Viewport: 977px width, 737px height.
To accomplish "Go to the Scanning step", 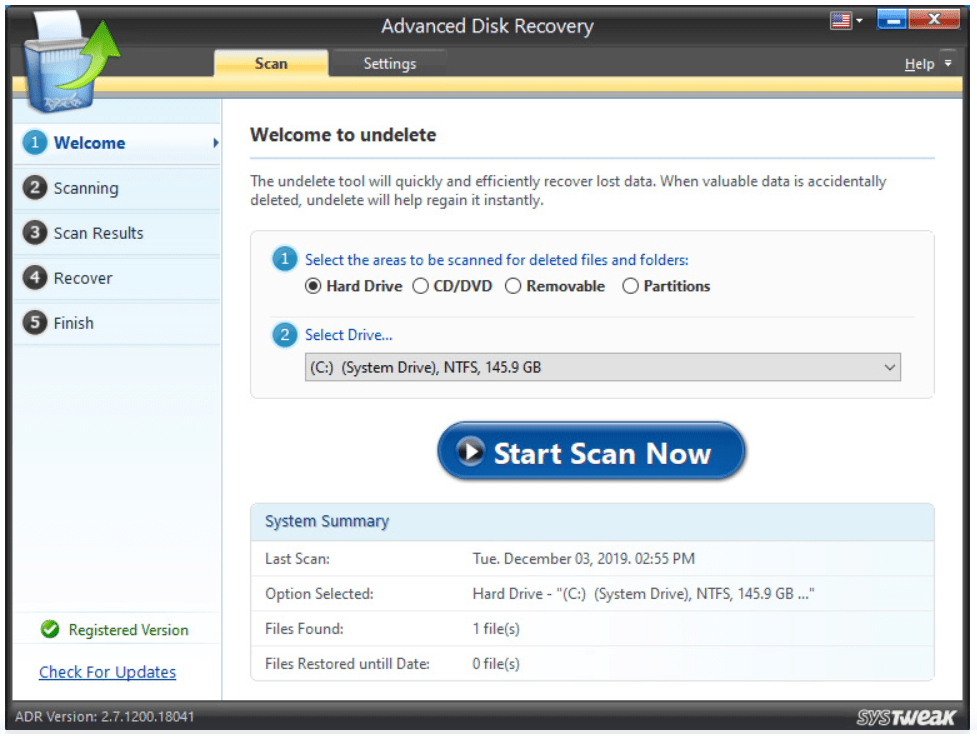I will pyautogui.click(x=117, y=188).
